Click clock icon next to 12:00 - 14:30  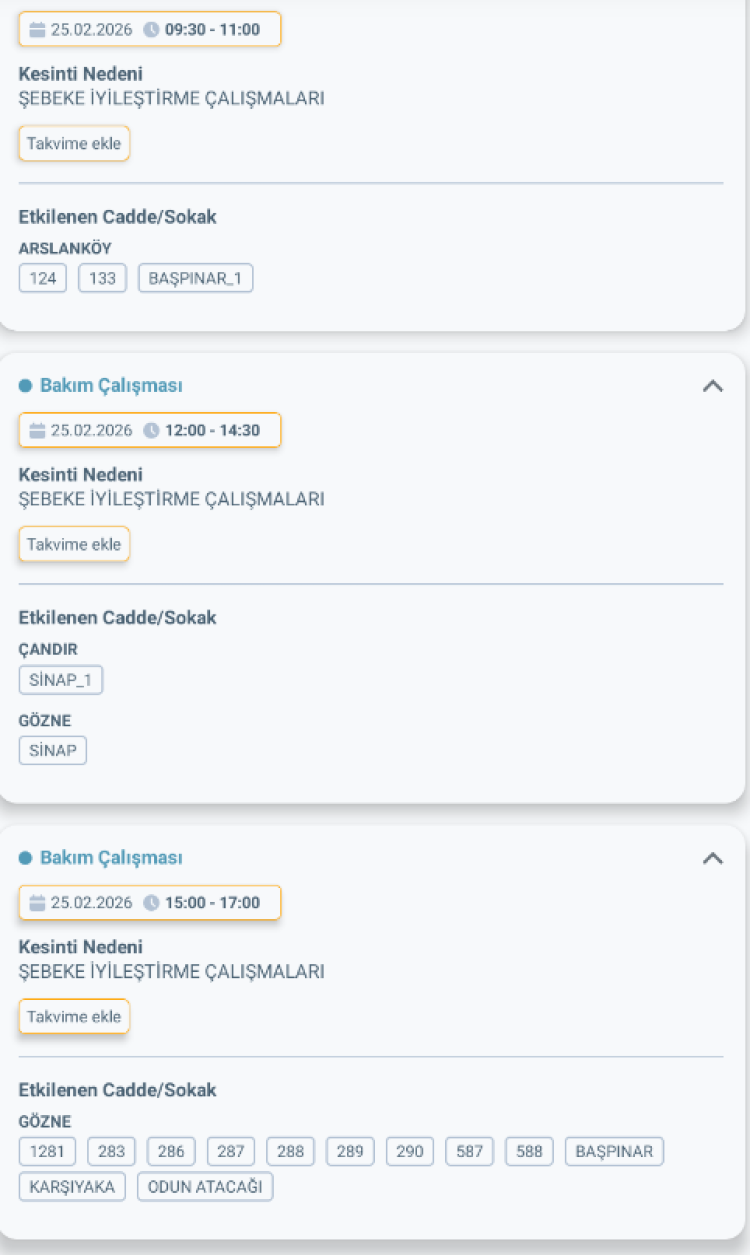(152, 431)
